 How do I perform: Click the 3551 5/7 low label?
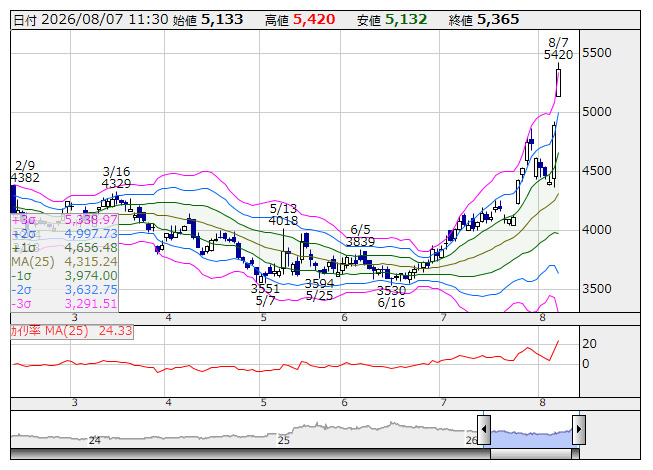pos(265,295)
